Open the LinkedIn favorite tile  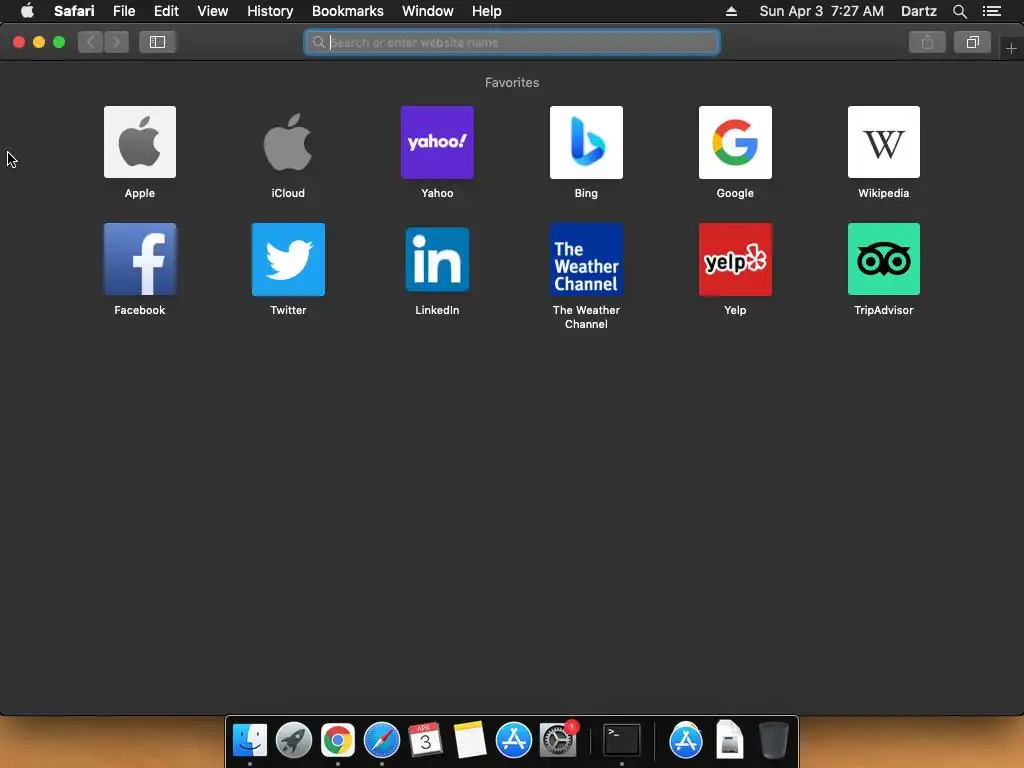(437, 259)
